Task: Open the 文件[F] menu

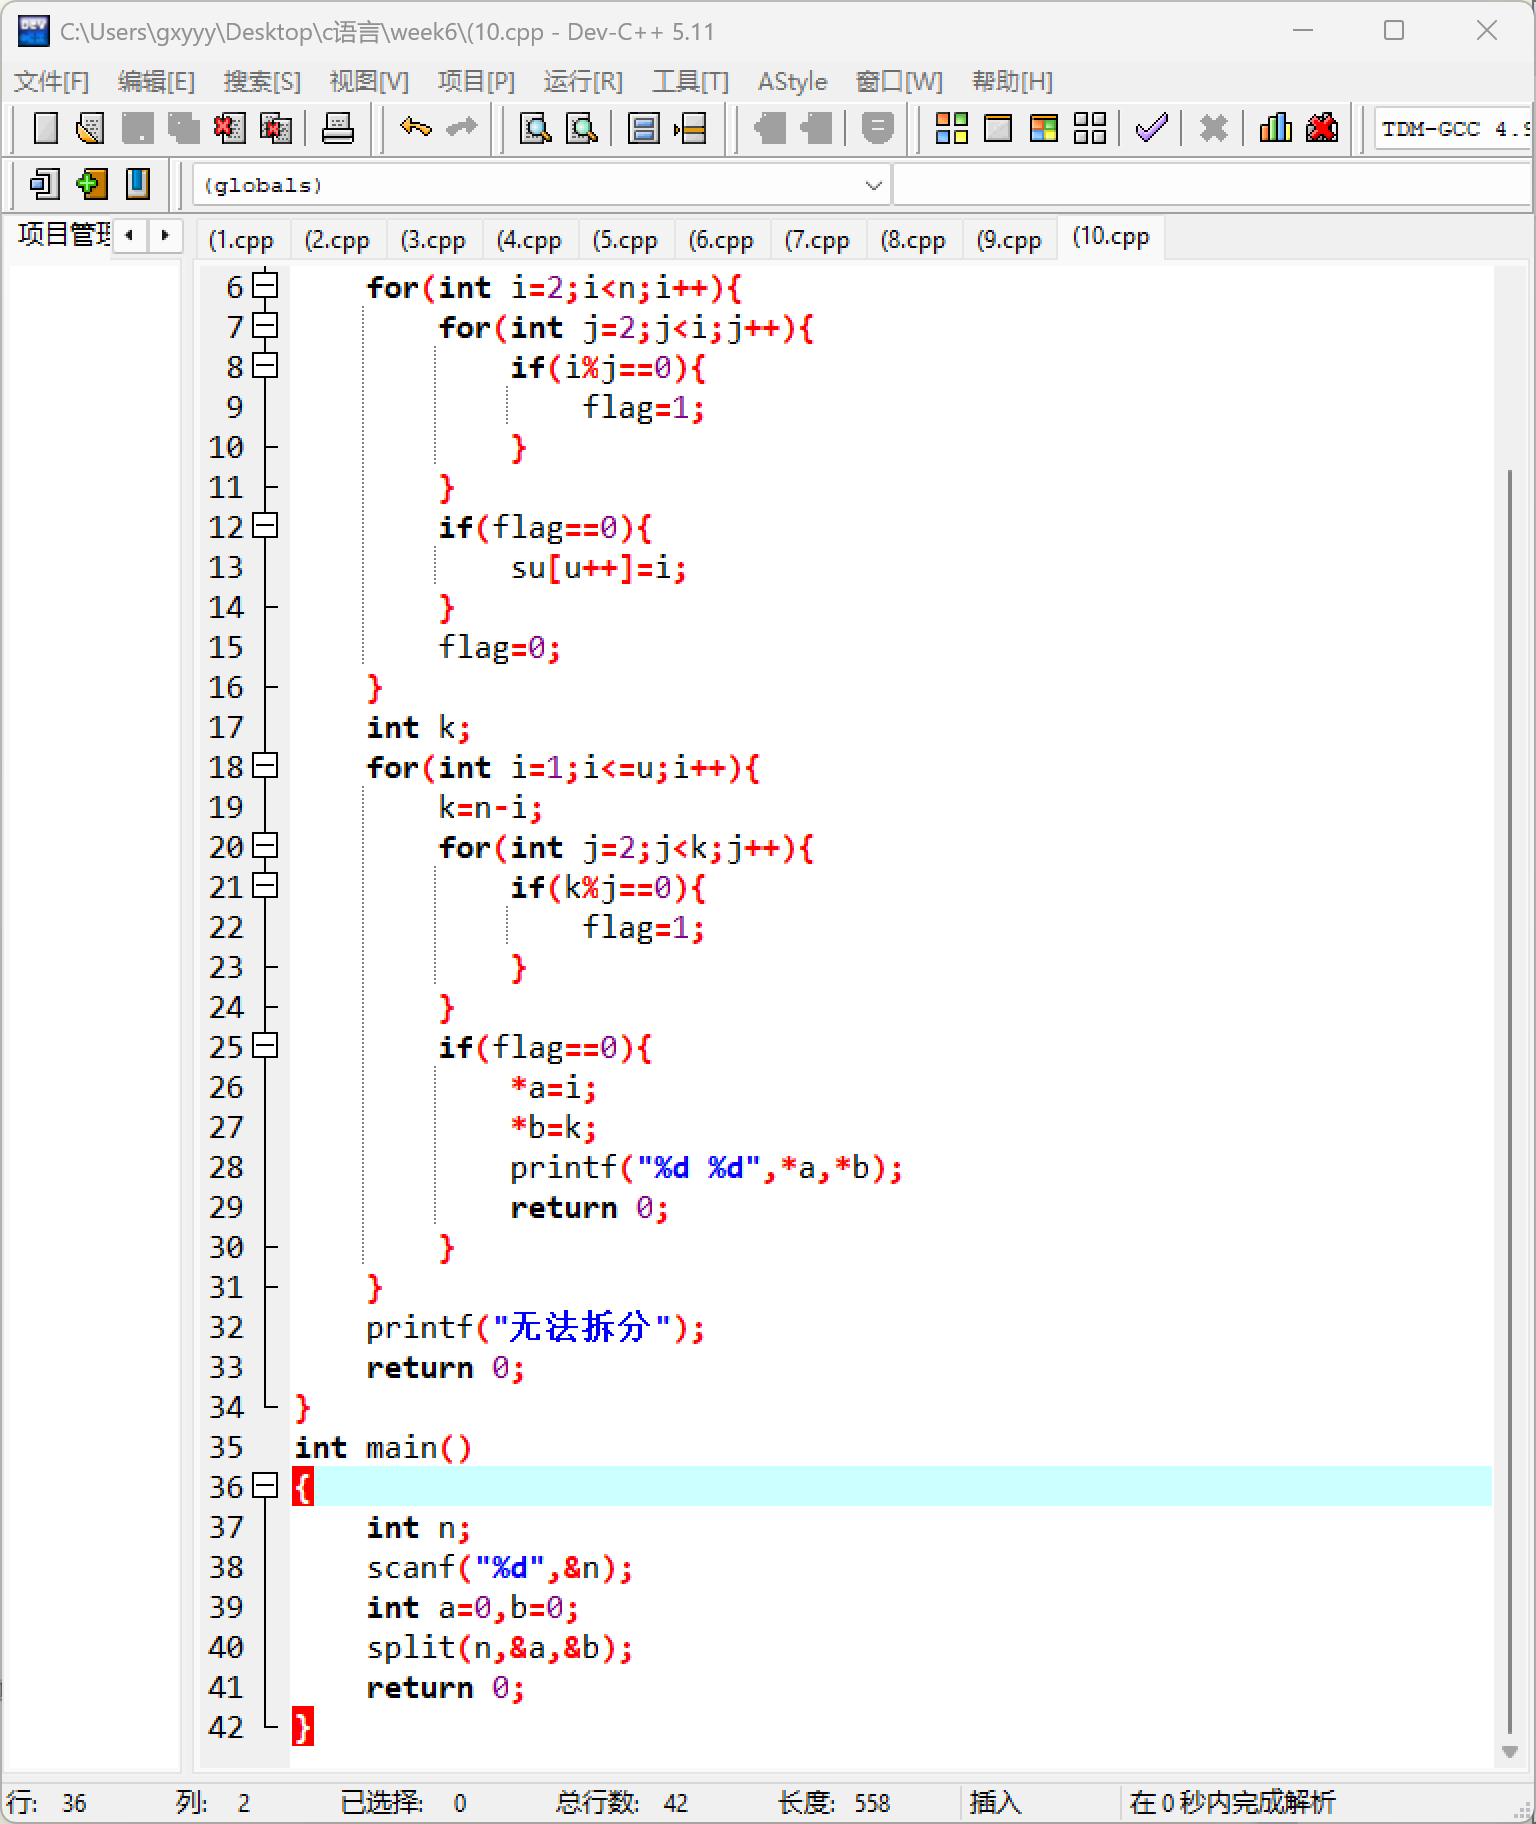Action: click(x=51, y=81)
